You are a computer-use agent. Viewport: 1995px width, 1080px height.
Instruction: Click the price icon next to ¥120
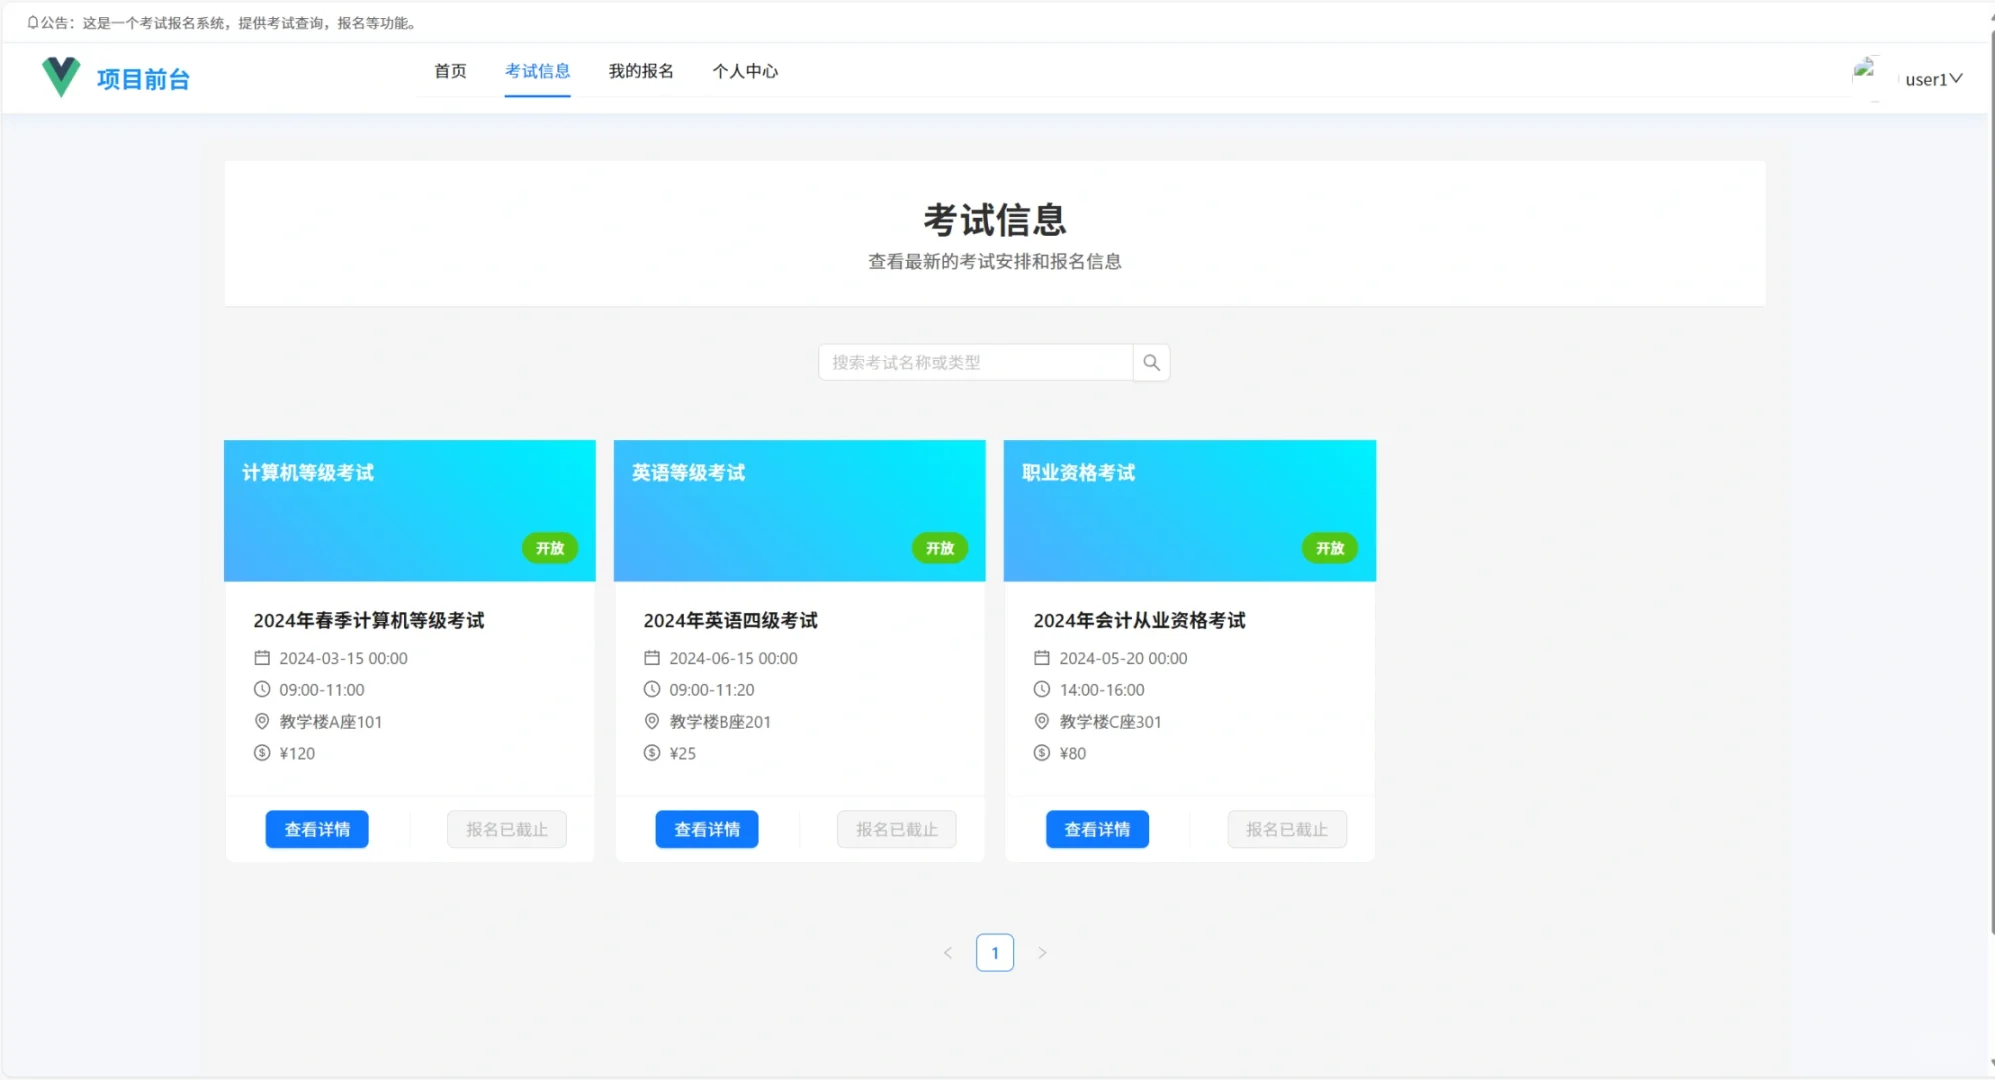262,753
